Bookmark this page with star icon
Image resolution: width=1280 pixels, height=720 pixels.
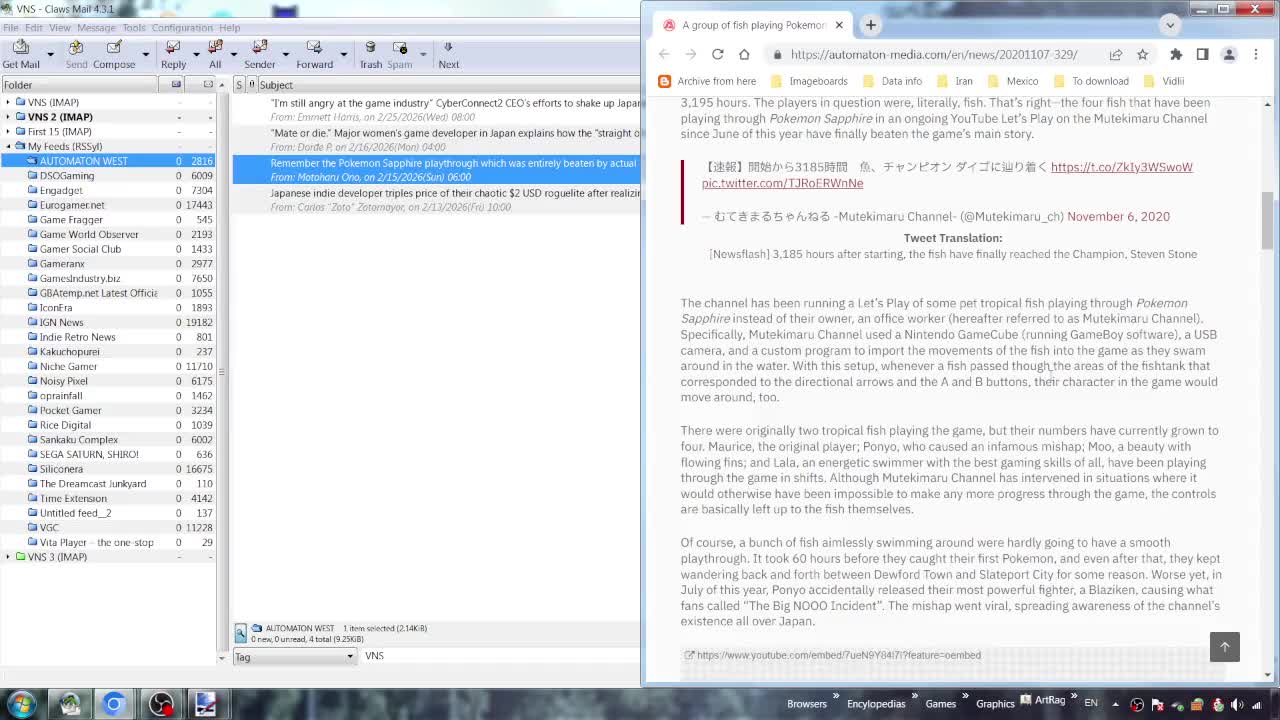1142,54
